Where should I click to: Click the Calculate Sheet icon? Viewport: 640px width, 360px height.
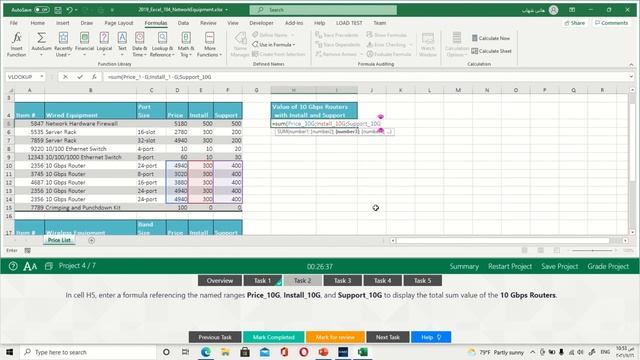click(474, 51)
